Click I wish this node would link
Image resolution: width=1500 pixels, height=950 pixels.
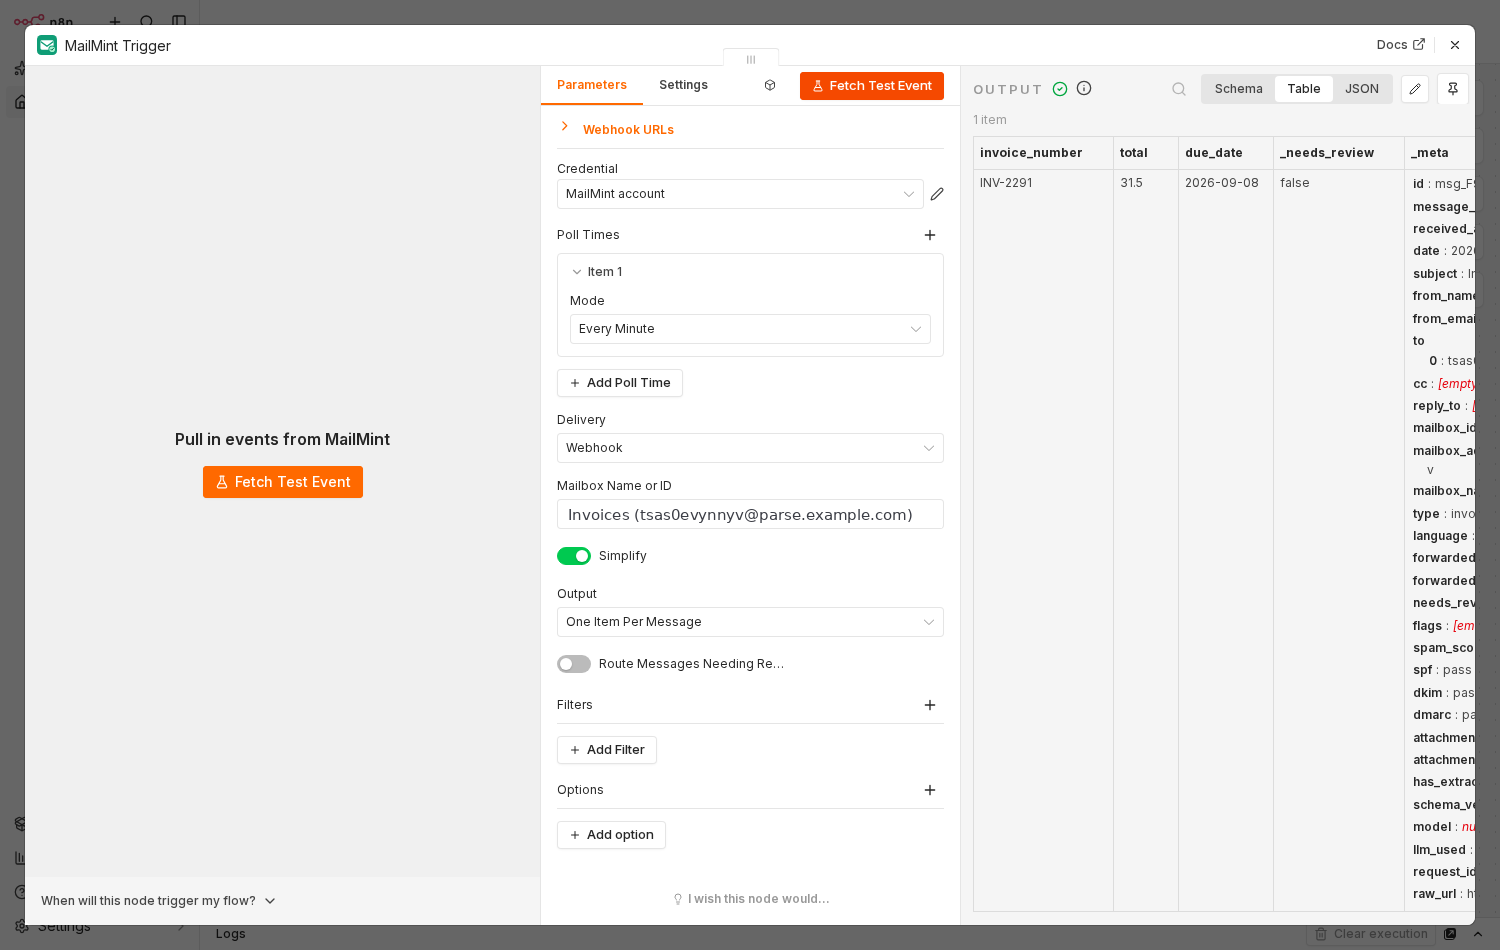[x=751, y=899]
